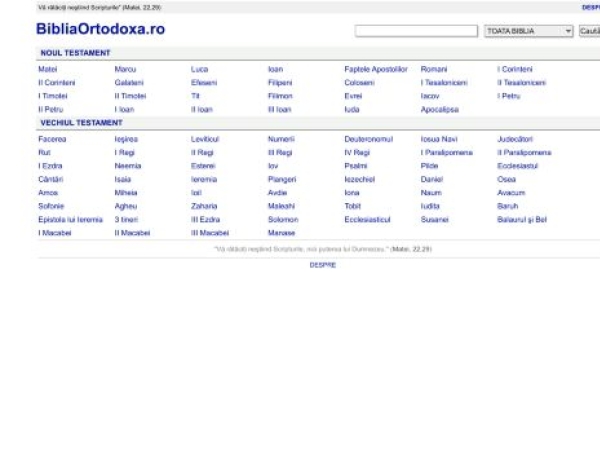The width and height of the screenshot is (600, 450).
Task: Open I Petru
Action: pyautogui.click(x=509, y=96)
